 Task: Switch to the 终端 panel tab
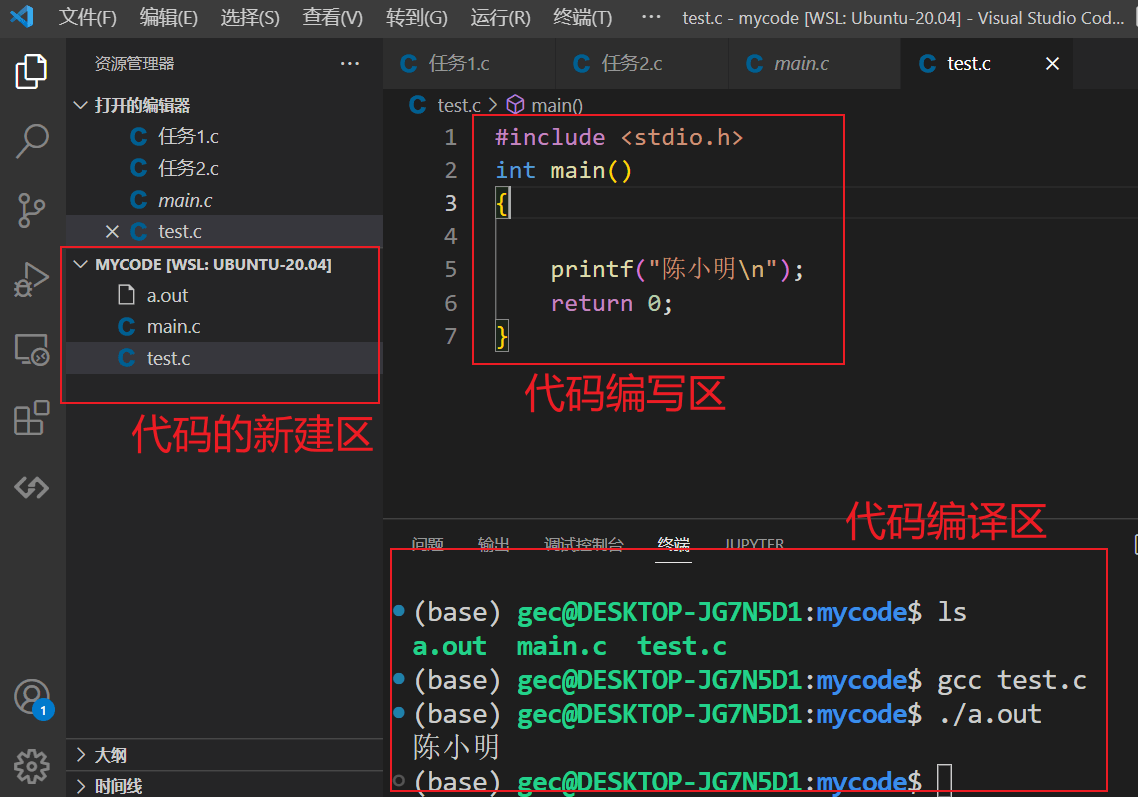[674, 544]
